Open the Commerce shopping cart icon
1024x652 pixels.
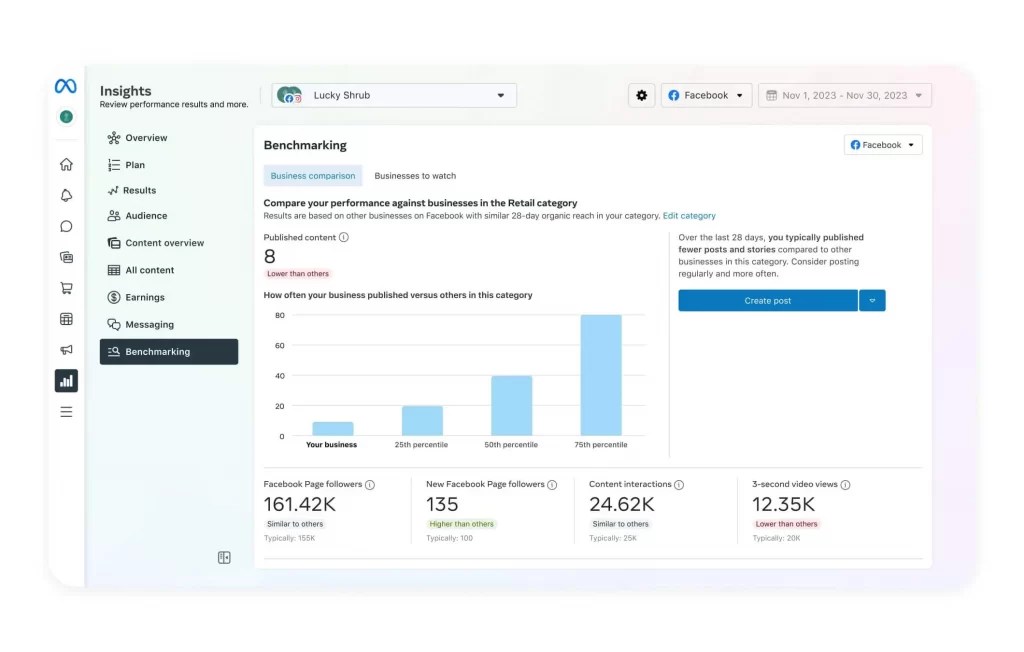tap(65, 288)
